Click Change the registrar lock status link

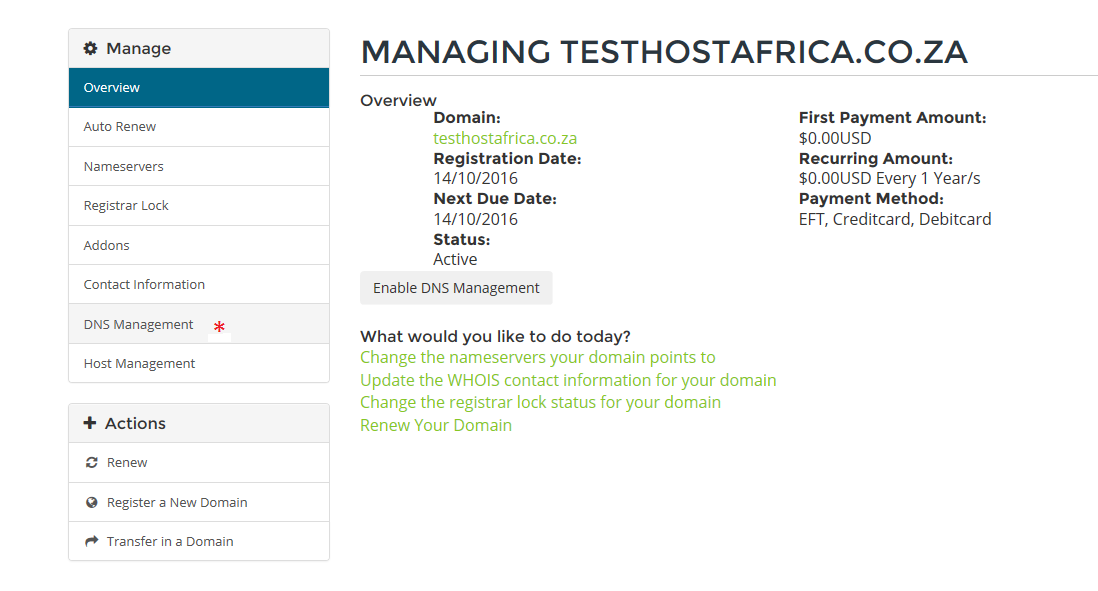click(541, 403)
